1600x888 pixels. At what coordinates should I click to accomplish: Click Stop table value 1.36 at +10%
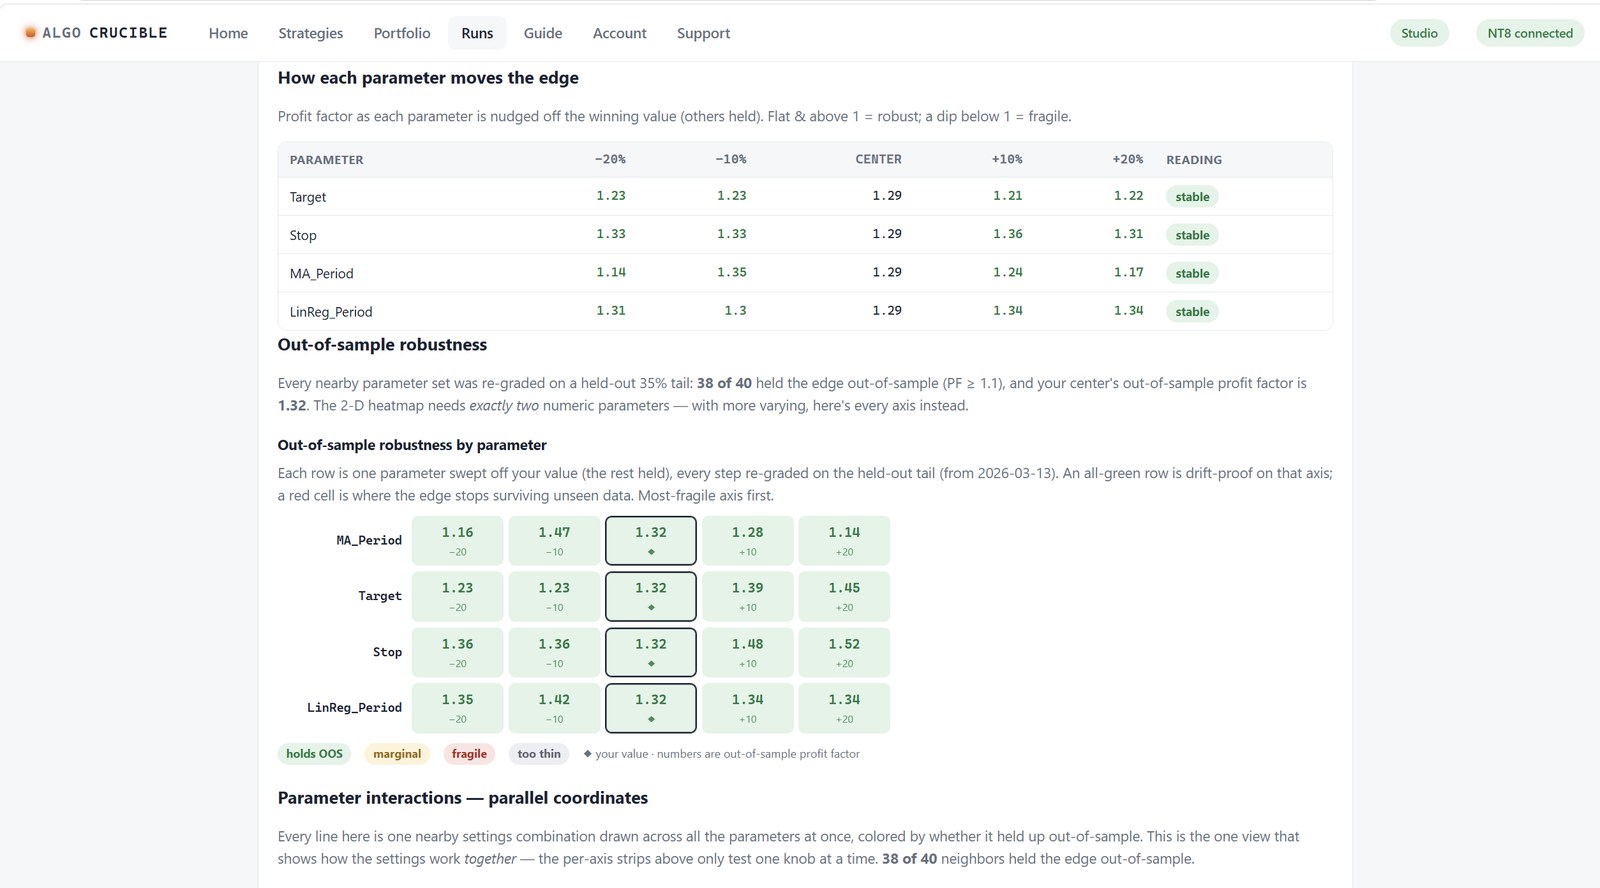(1008, 234)
